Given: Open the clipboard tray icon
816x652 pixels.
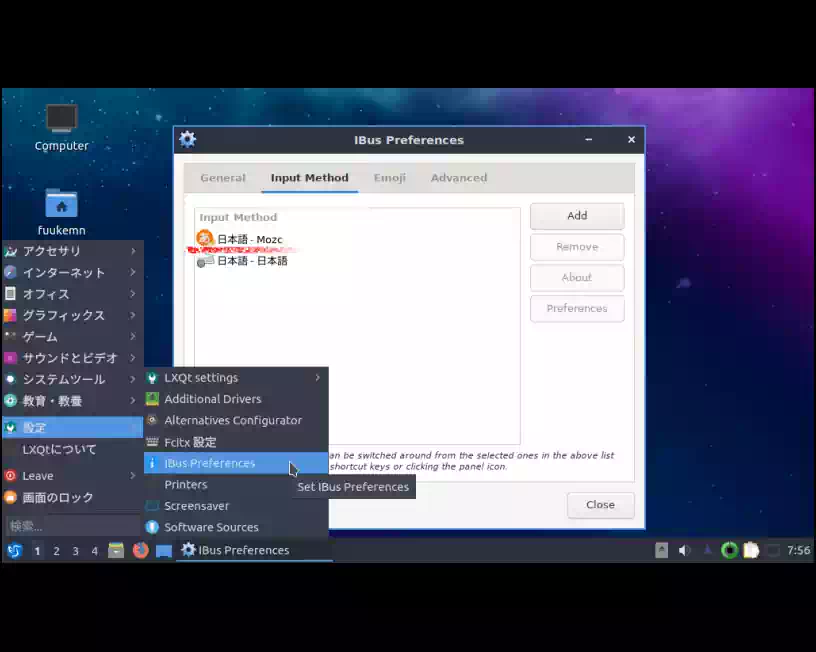Looking at the screenshot, I should pos(751,550).
